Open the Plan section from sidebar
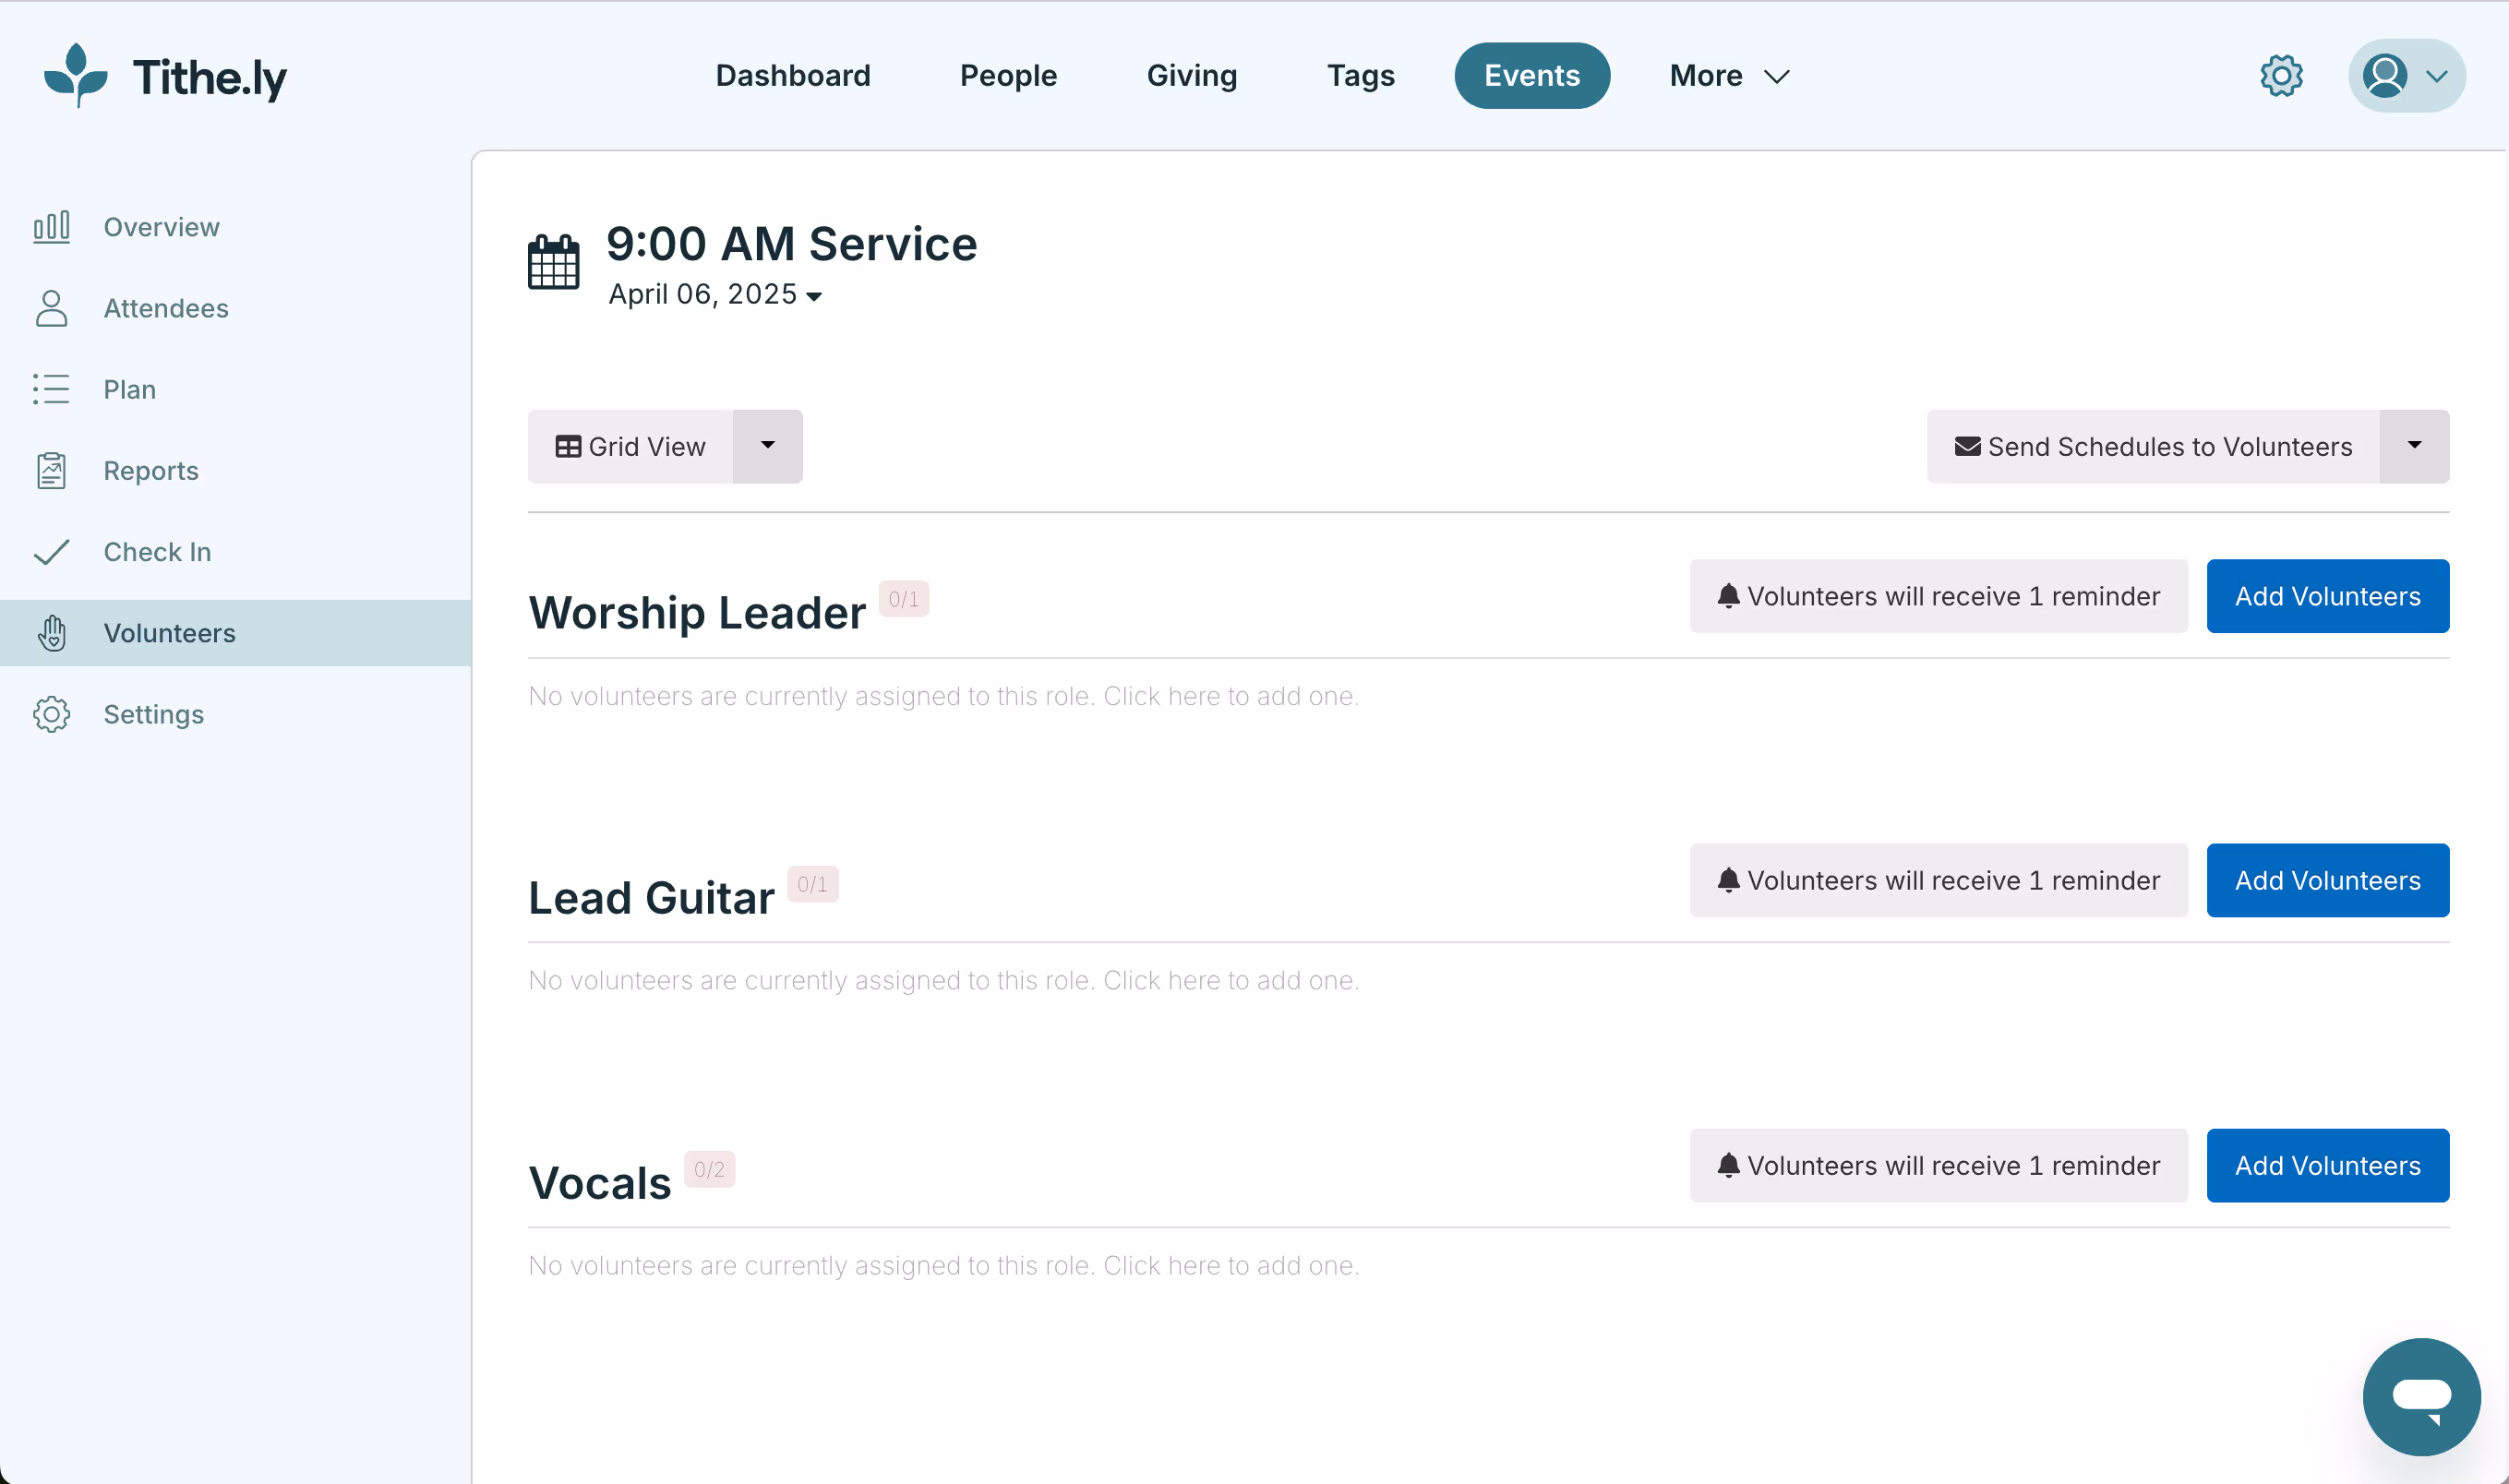 point(129,389)
